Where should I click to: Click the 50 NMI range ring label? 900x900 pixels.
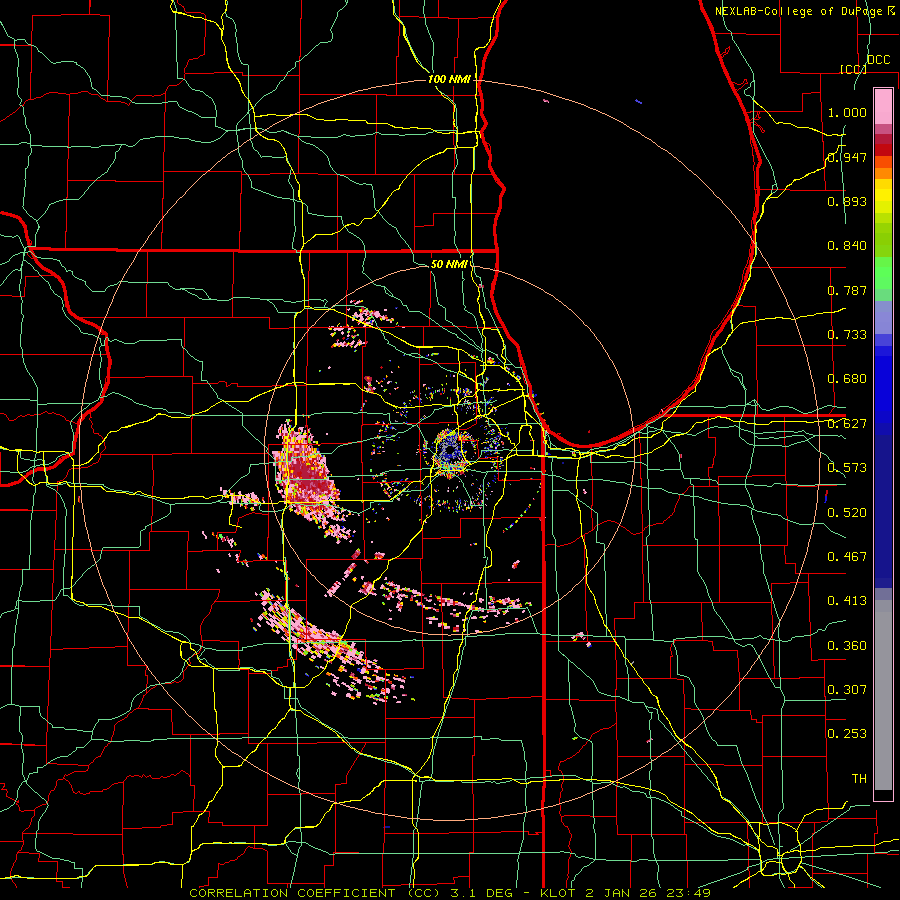[x=449, y=264]
